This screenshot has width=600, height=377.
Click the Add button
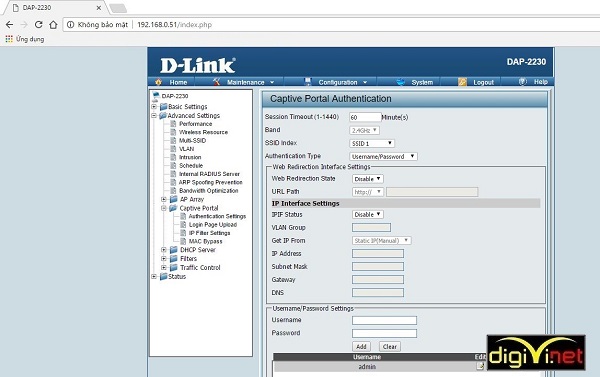click(x=361, y=346)
